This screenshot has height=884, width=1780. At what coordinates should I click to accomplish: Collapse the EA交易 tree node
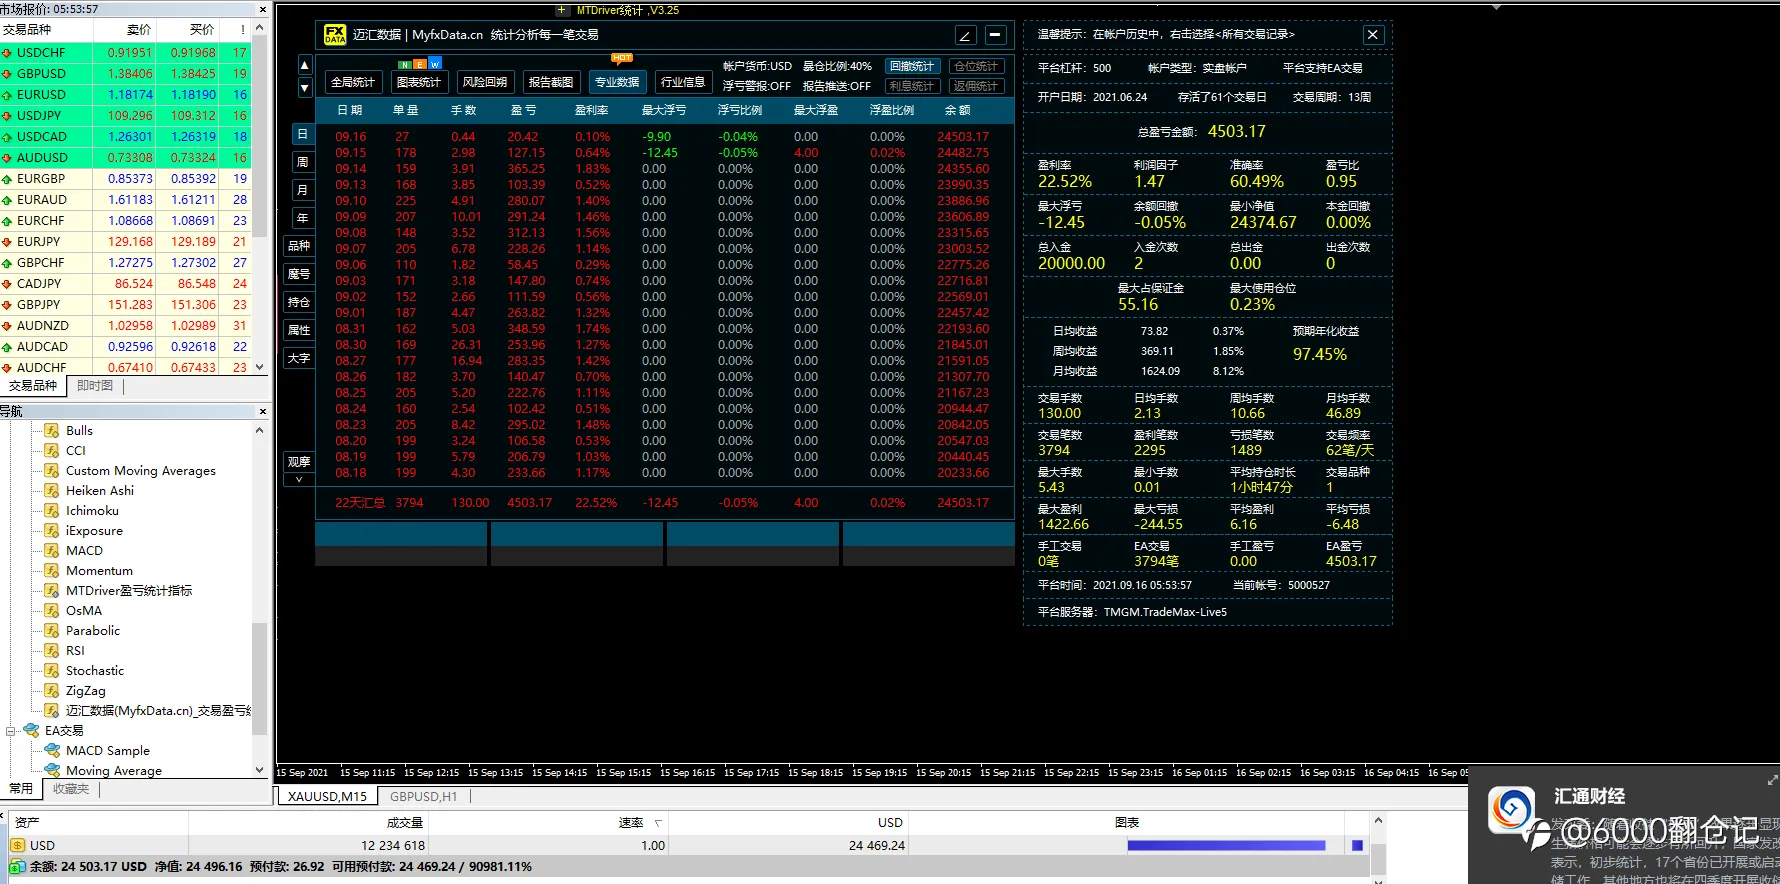point(11,731)
